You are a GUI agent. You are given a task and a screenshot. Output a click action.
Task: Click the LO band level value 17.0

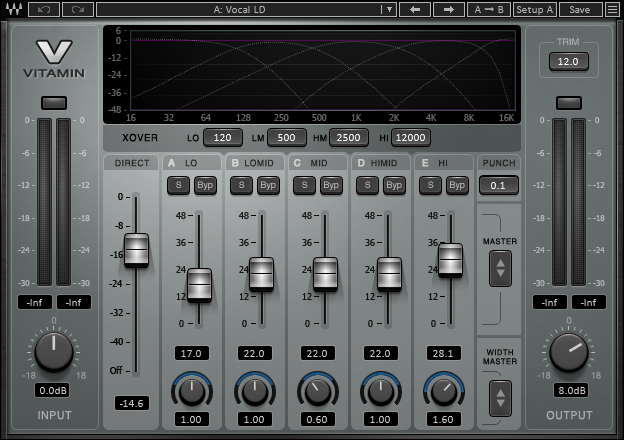tap(191, 353)
